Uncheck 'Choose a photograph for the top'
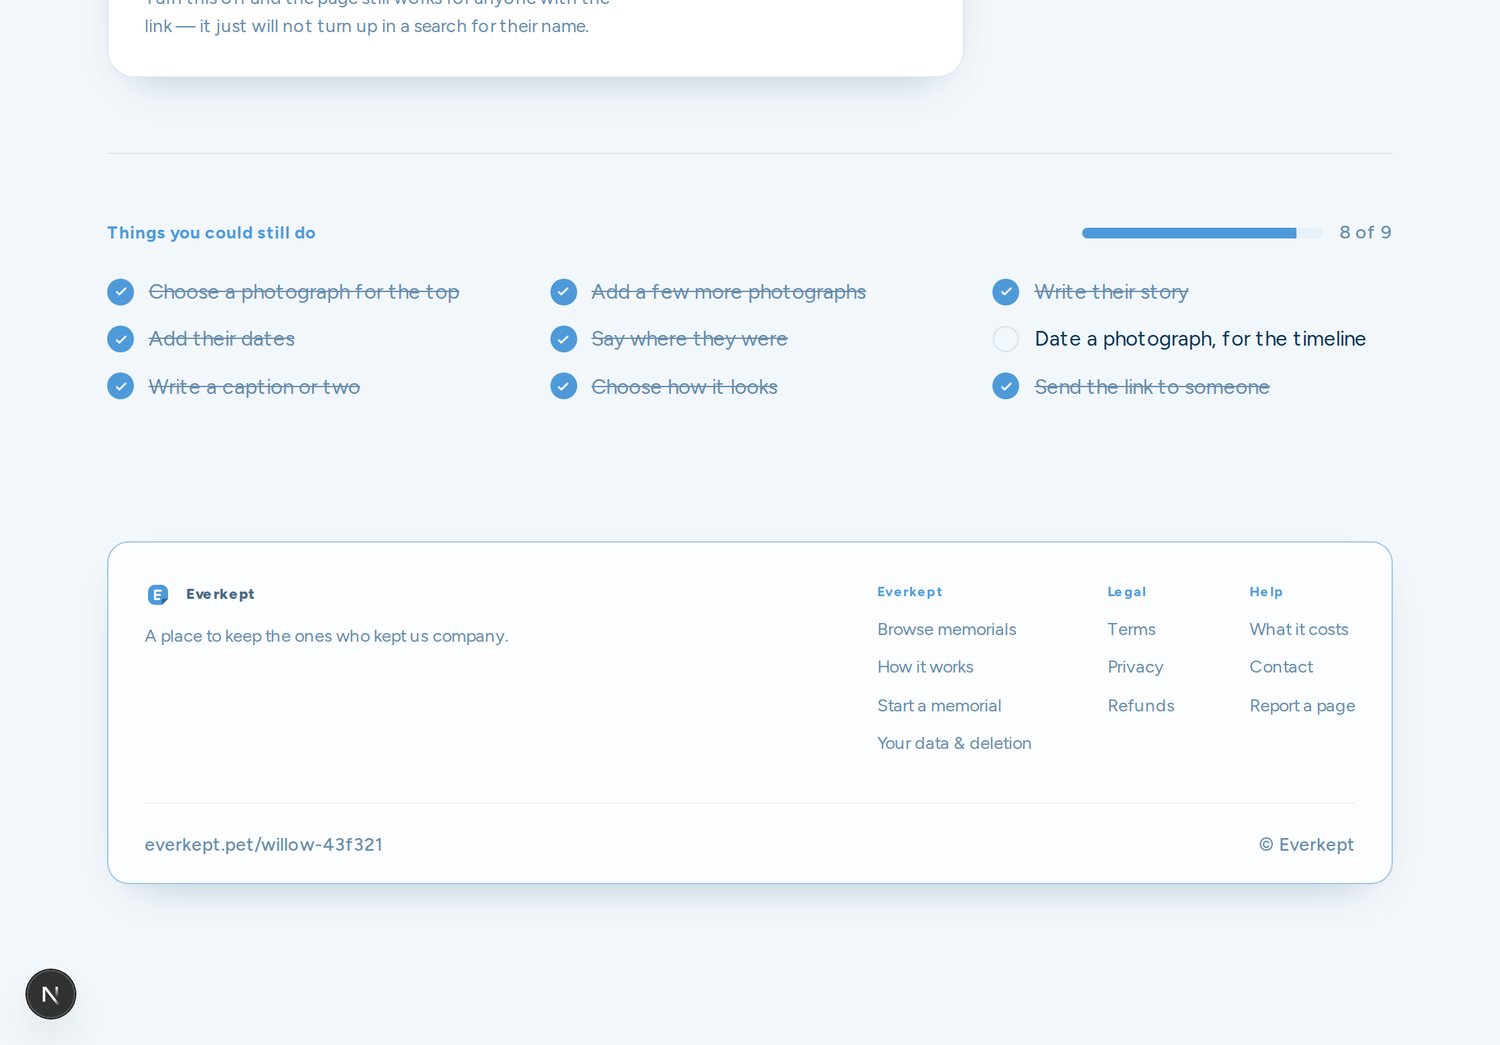This screenshot has width=1500, height=1045. pos(120,292)
